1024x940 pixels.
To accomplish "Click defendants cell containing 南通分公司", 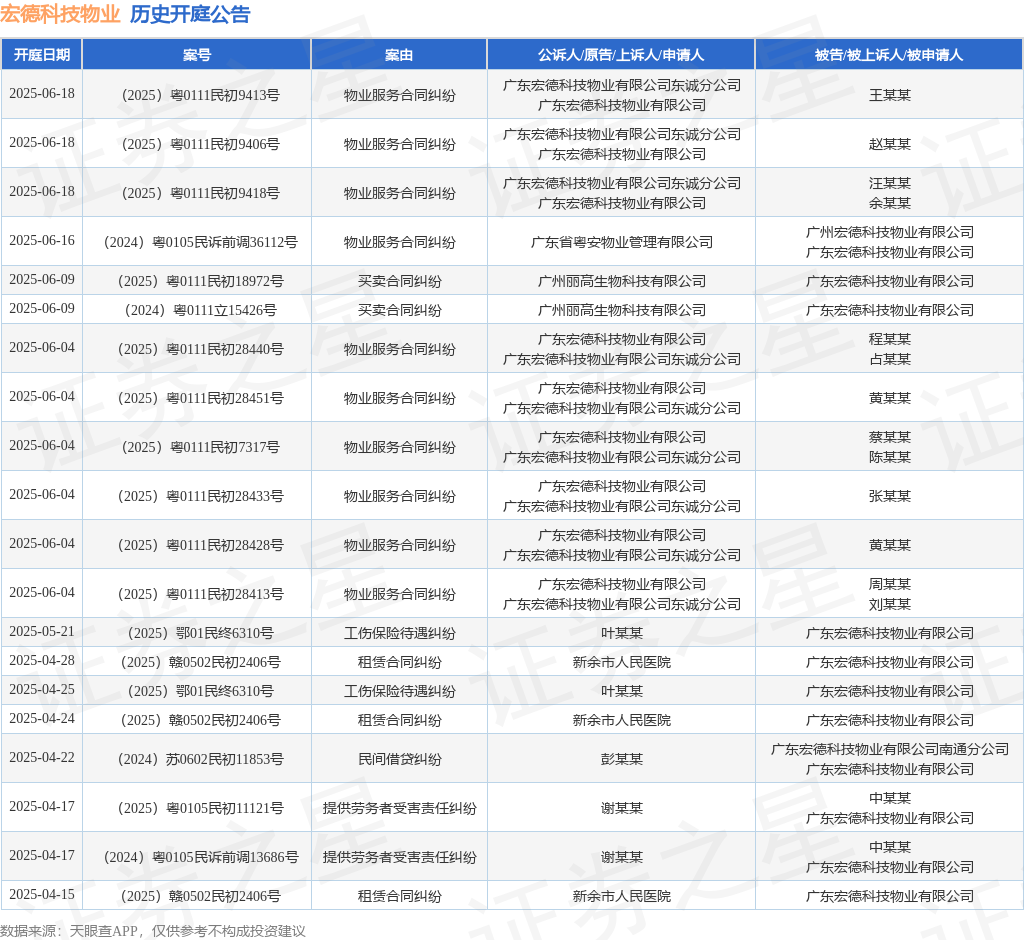I will (889, 759).
